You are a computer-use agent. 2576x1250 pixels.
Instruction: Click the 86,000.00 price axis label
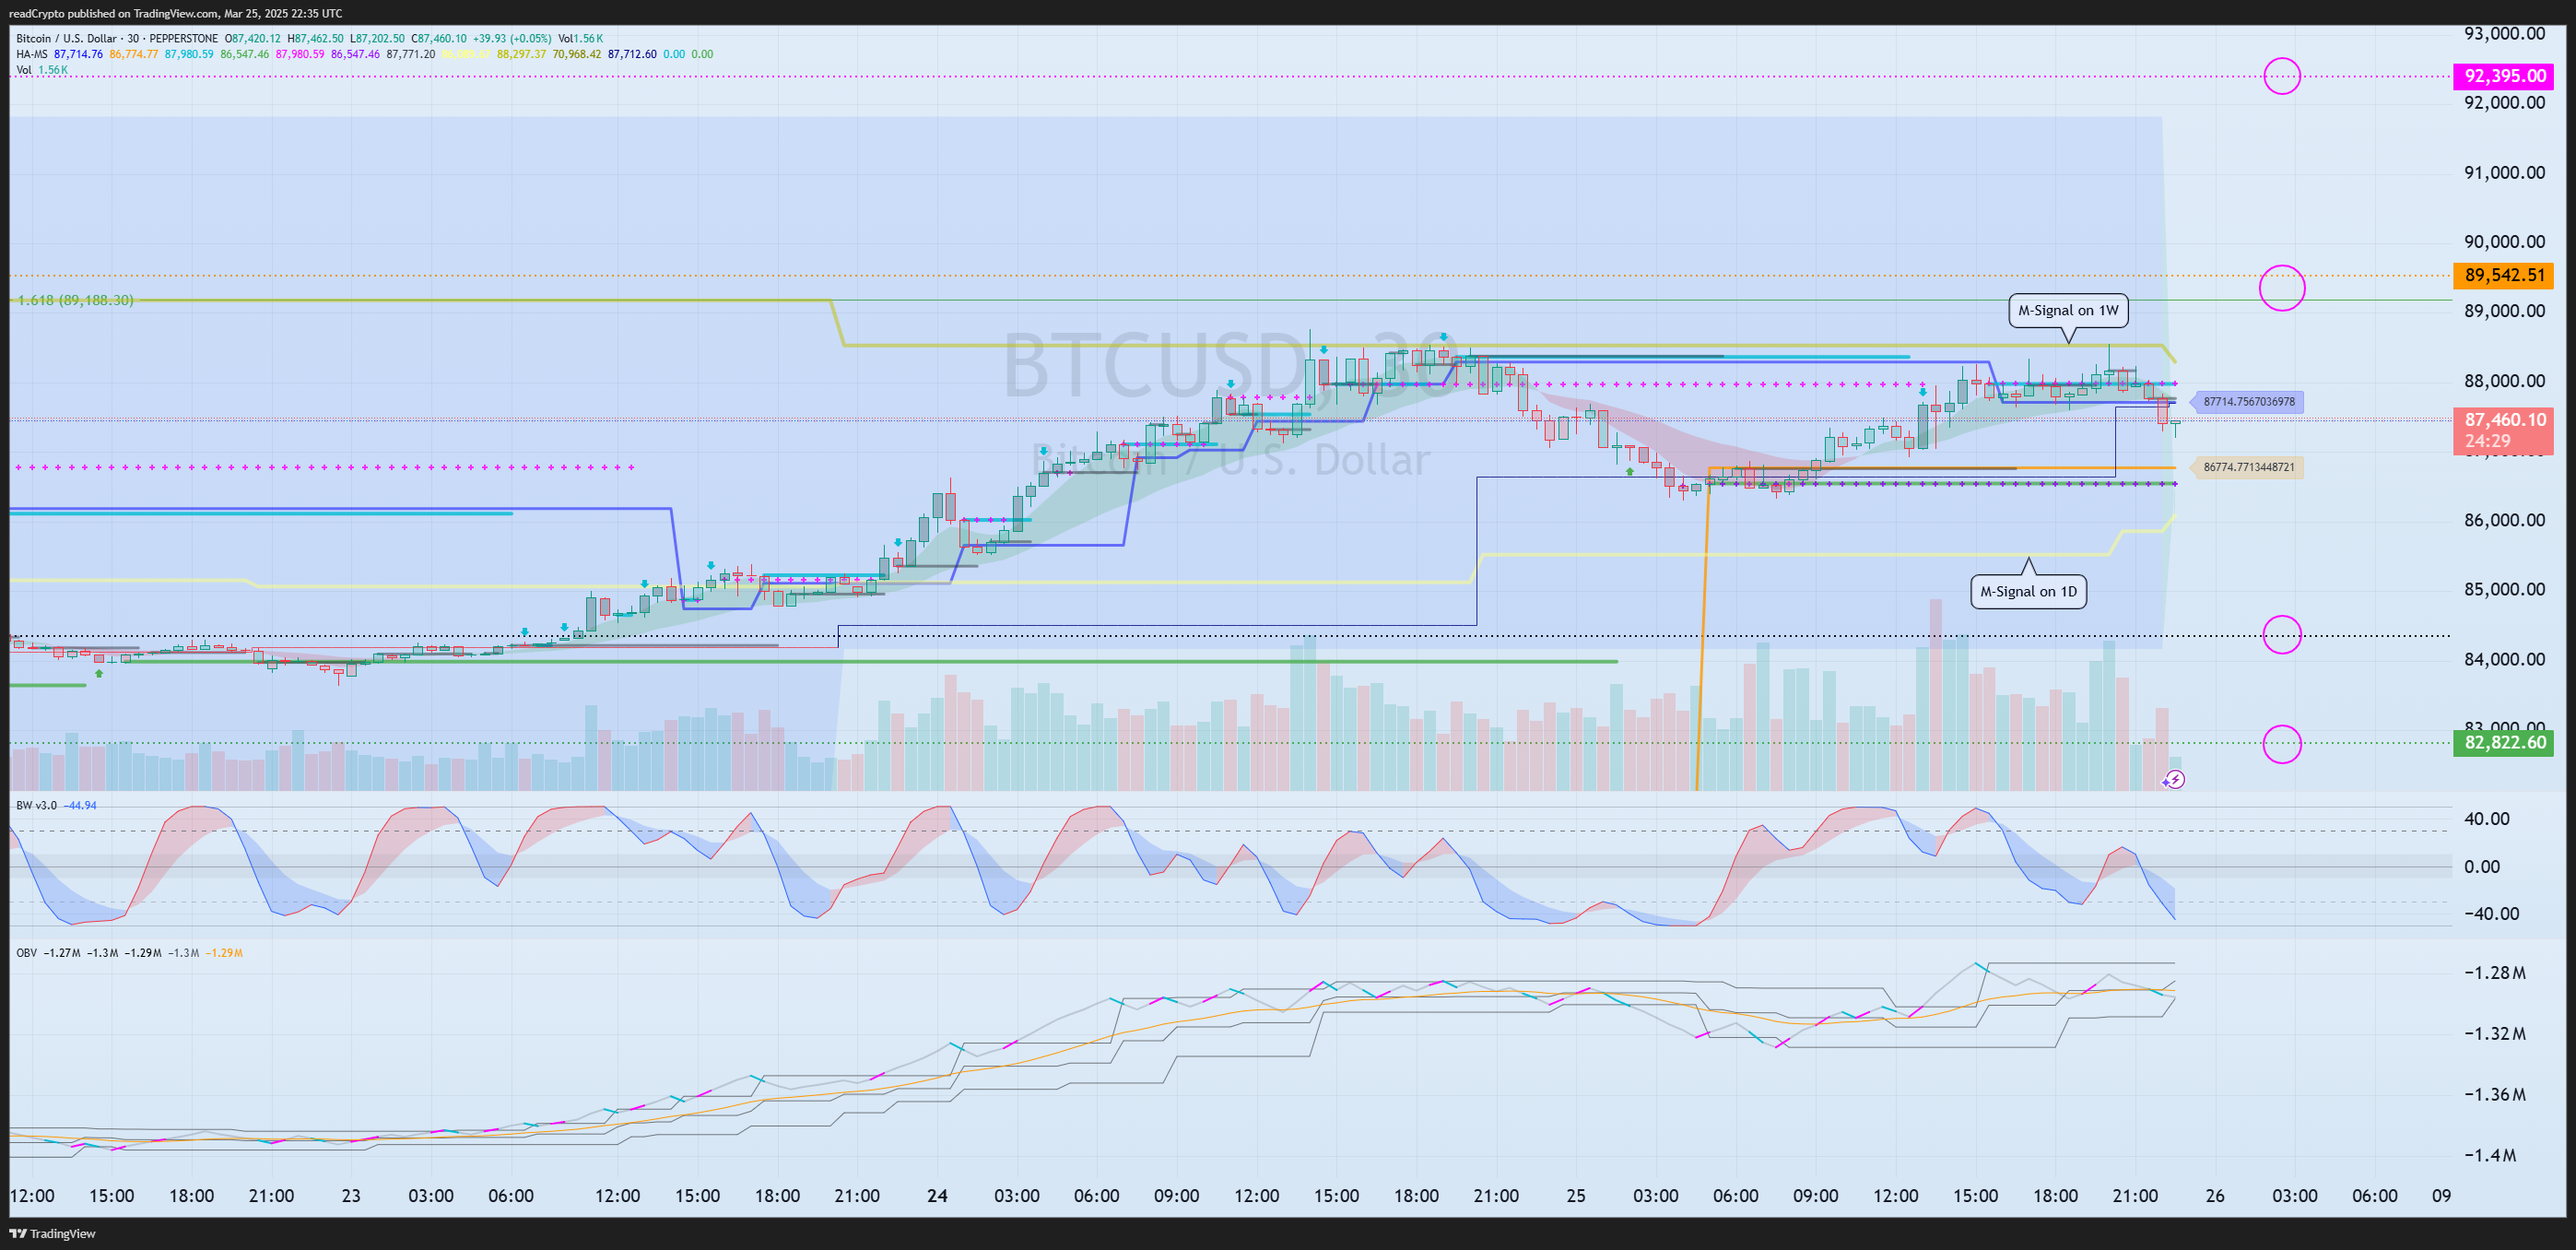2504,519
